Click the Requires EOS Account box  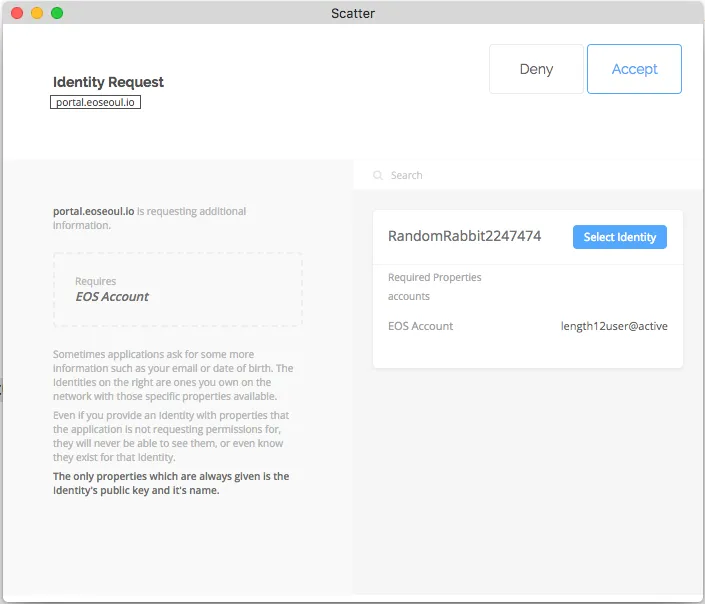pos(178,289)
